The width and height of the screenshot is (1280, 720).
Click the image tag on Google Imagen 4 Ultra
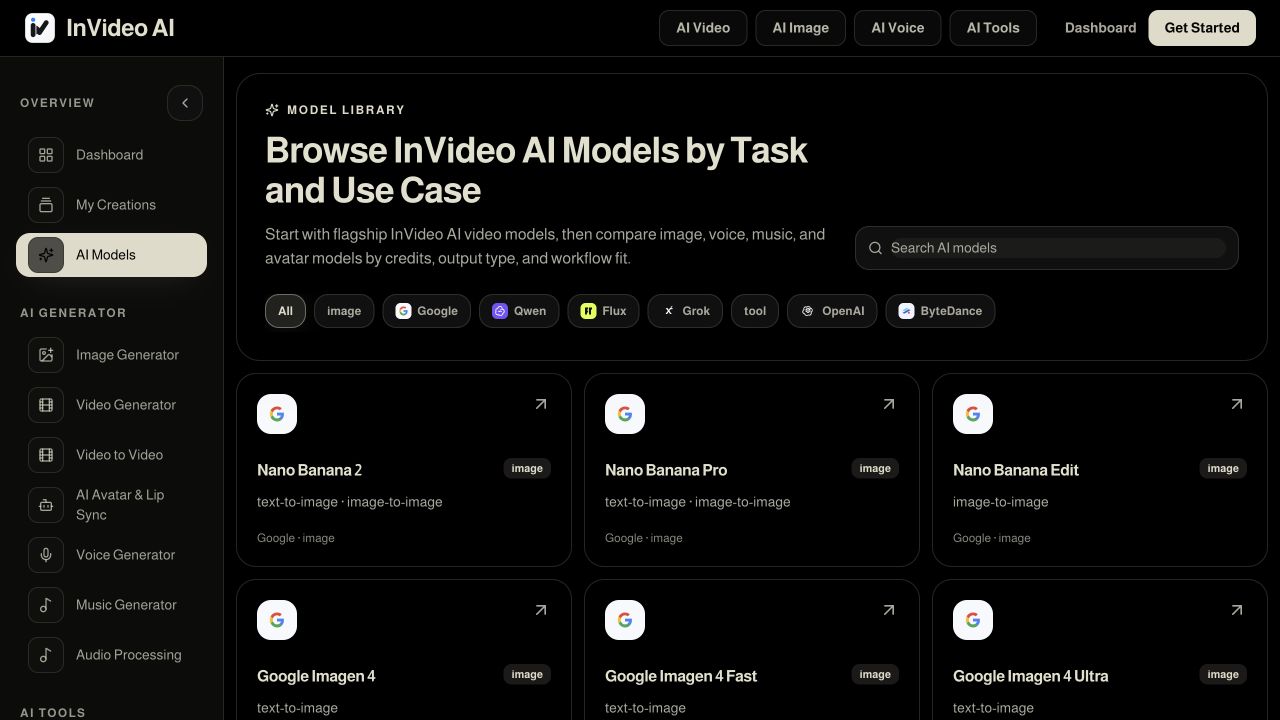click(1223, 674)
